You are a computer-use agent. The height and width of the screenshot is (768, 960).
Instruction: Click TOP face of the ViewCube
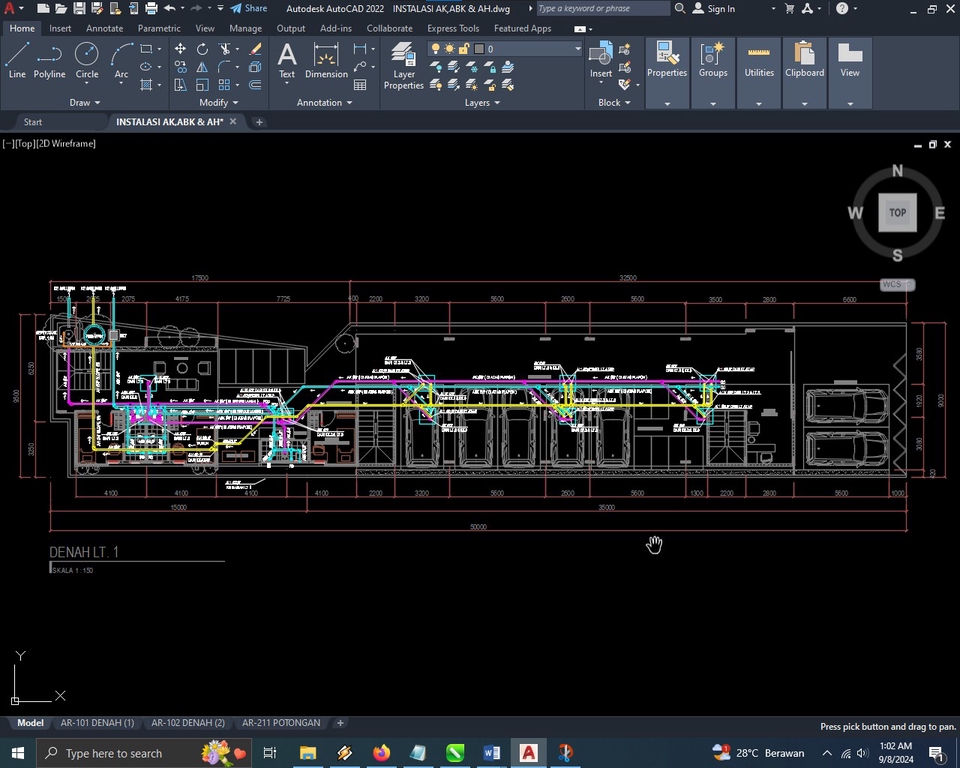click(x=897, y=213)
